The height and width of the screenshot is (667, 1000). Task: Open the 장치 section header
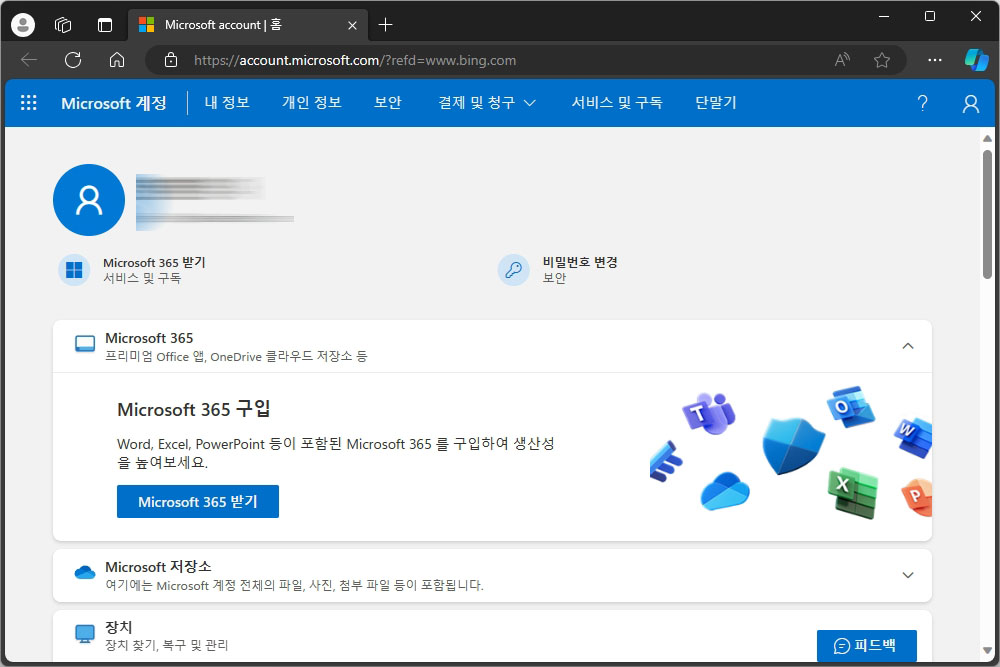point(492,636)
